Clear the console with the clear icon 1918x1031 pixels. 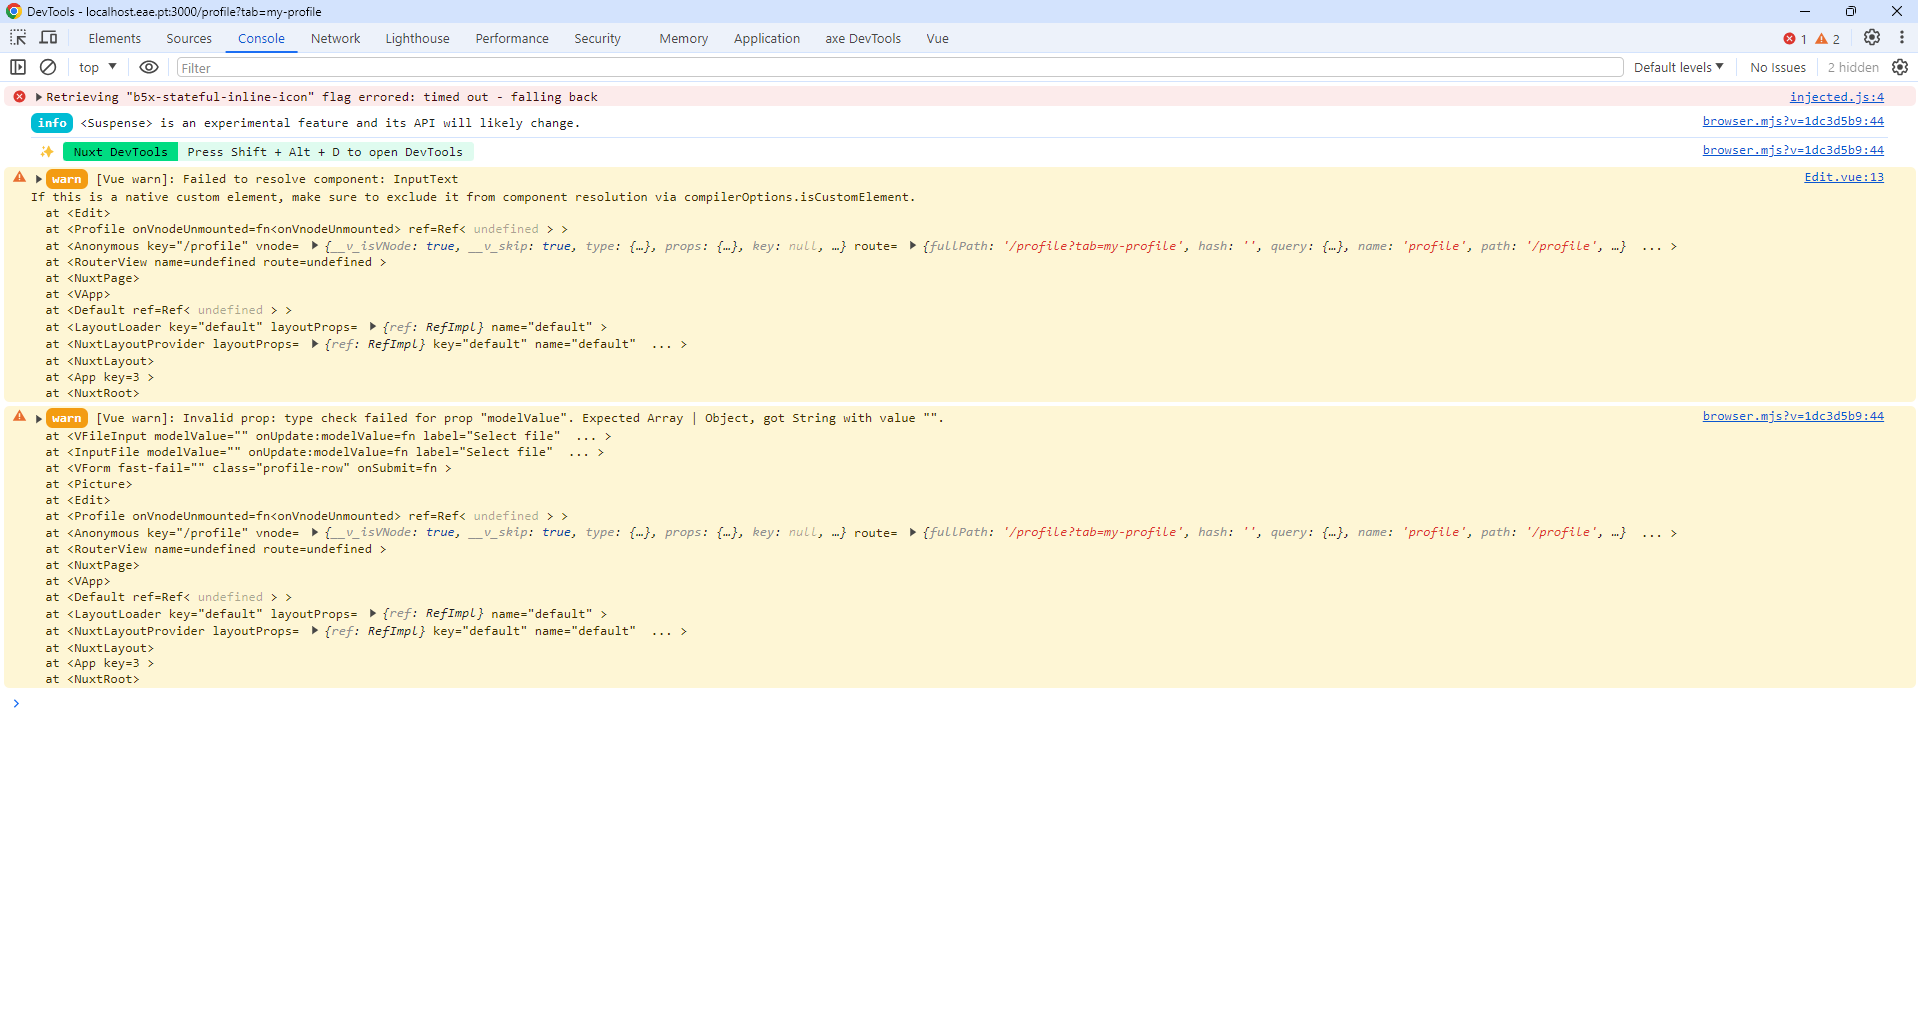48,67
